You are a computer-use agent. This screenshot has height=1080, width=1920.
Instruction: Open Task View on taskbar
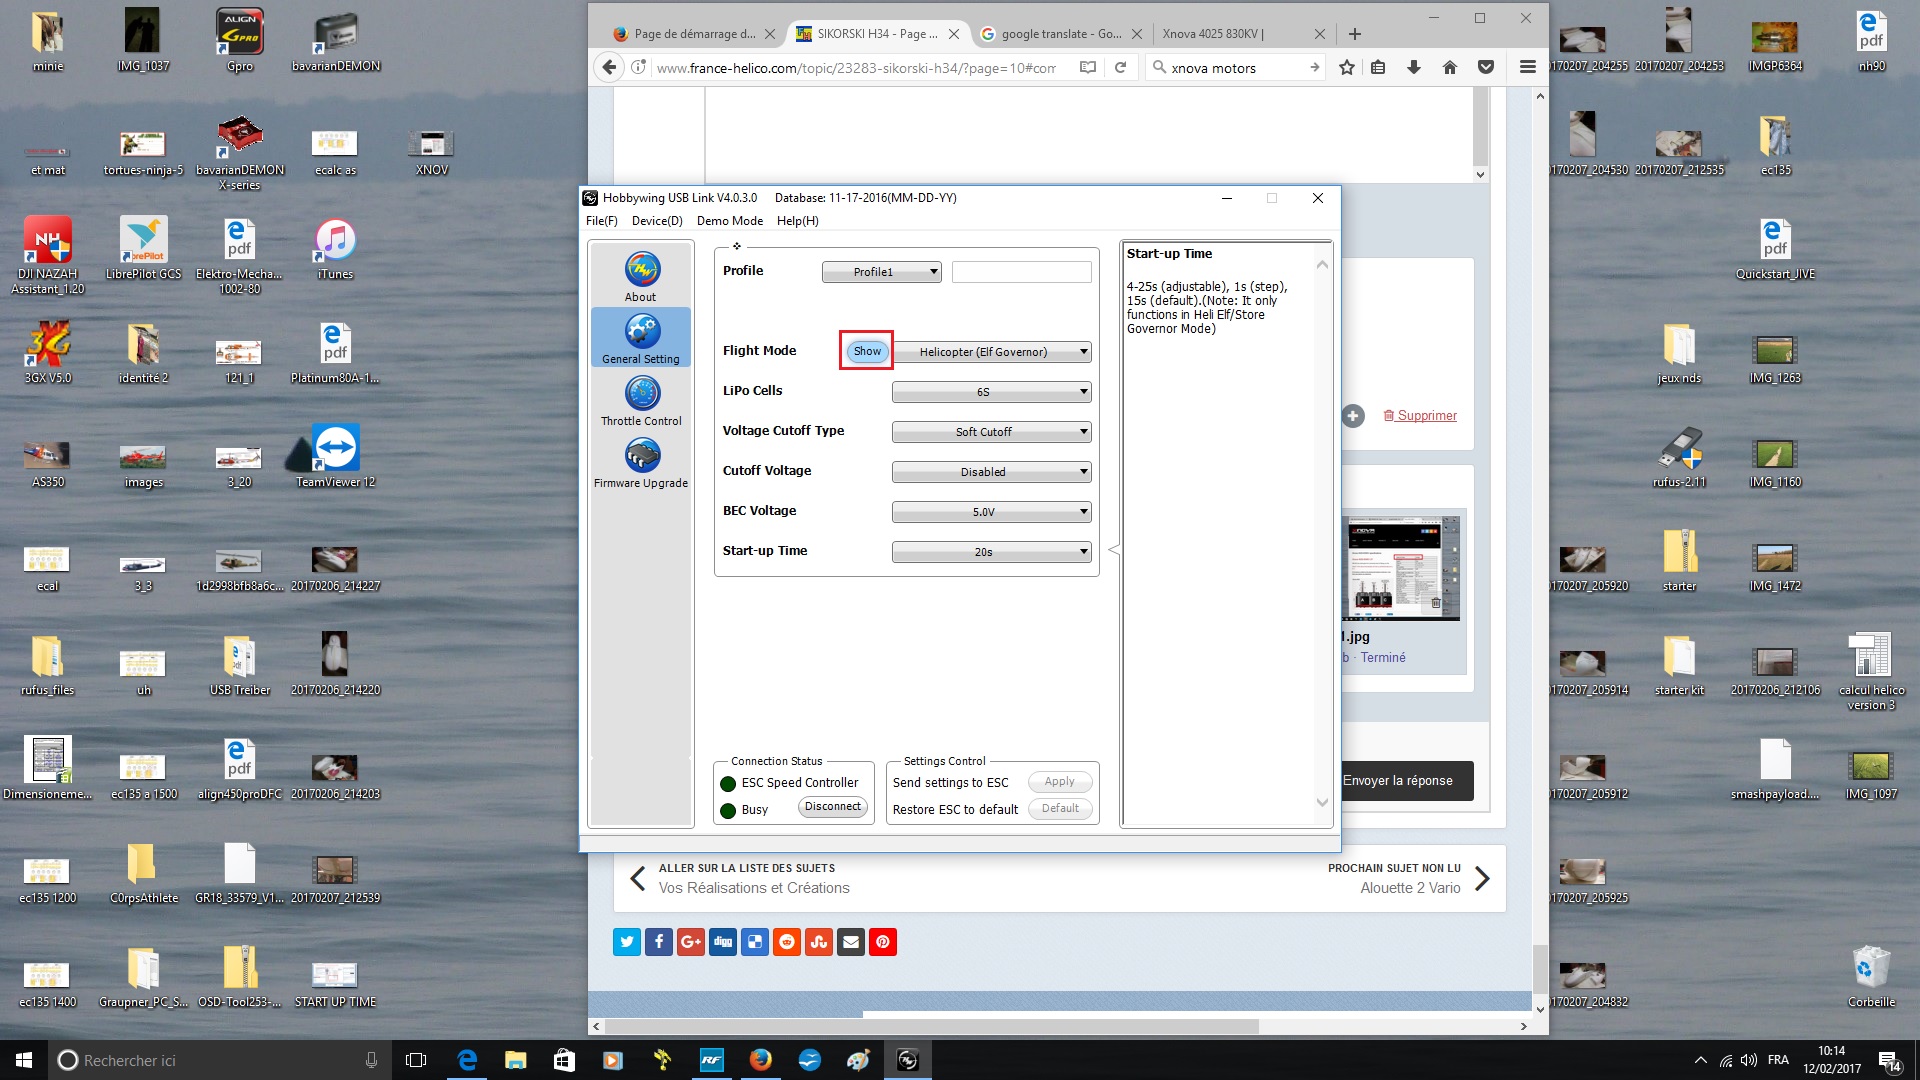click(x=416, y=1060)
